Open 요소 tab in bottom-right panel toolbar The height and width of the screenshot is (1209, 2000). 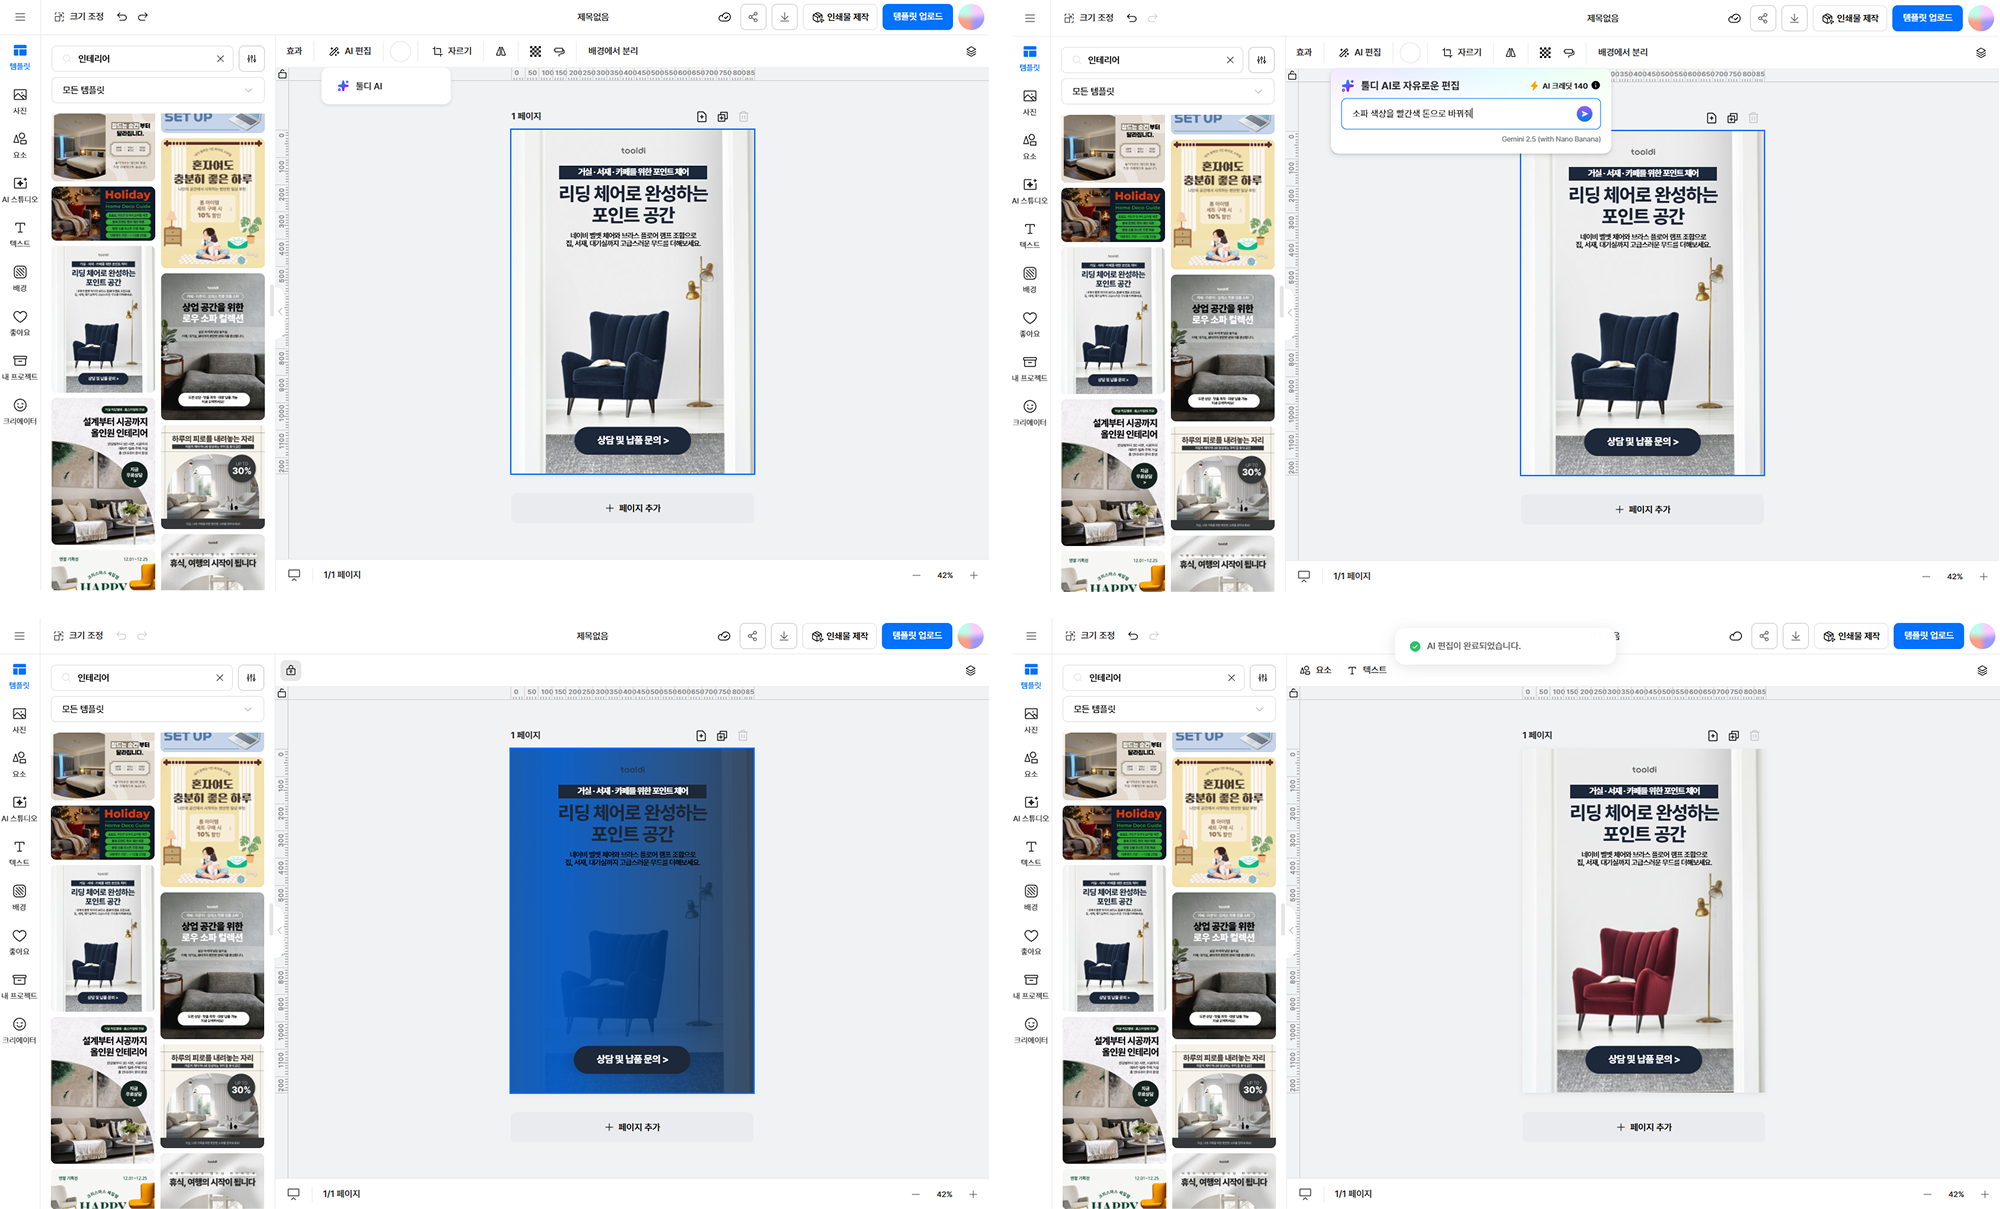tap(1315, 670)
